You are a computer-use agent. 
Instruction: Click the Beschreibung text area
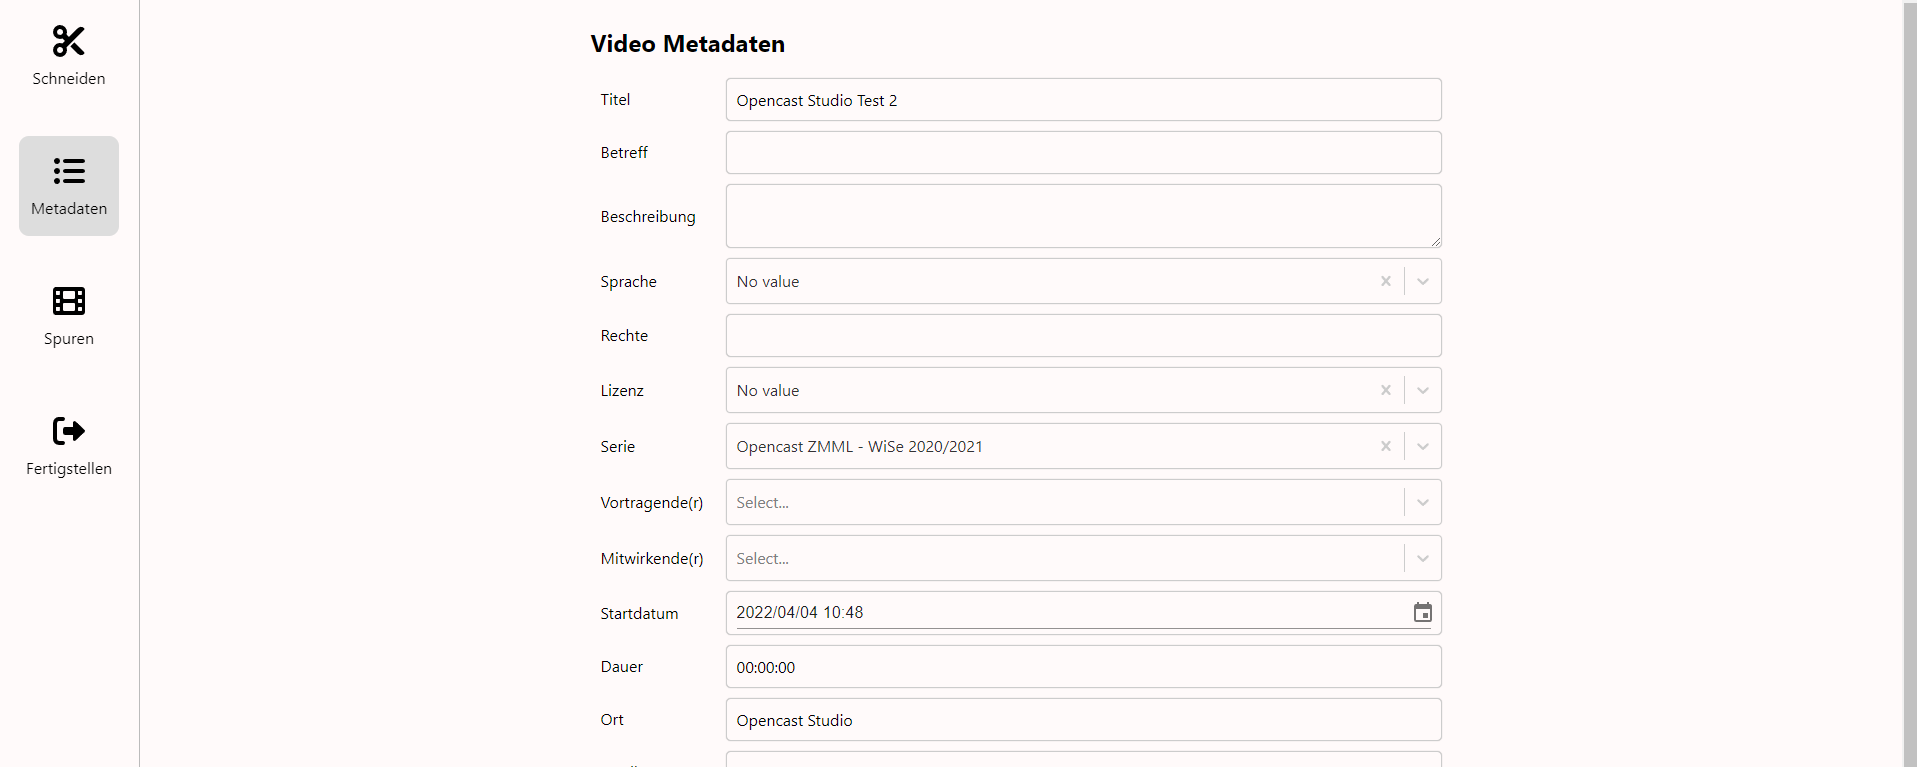[1082, 216]
